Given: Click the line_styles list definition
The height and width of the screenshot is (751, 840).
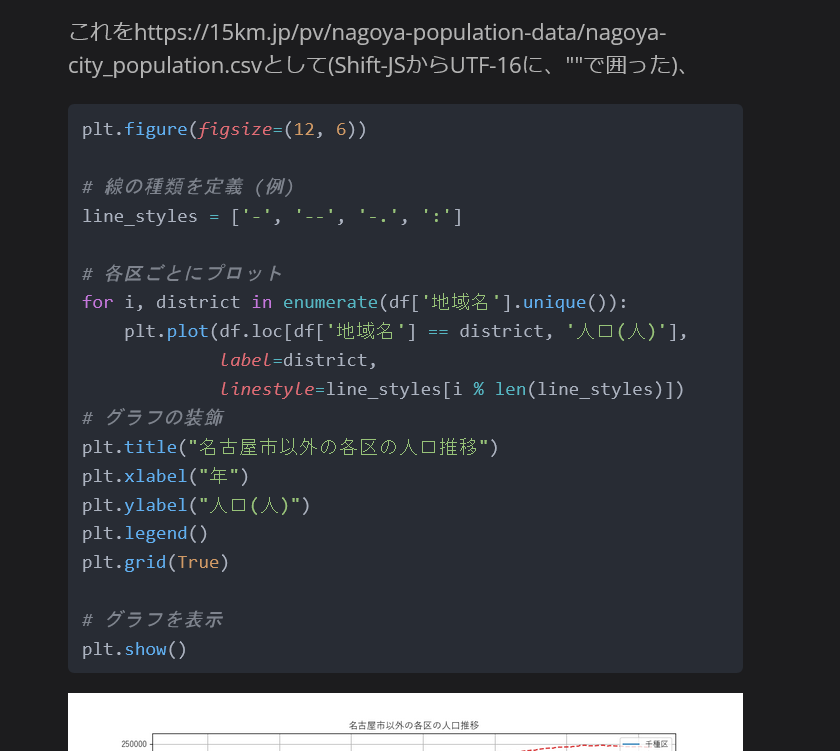Looking at the screenshot, I should pos(270,215).
